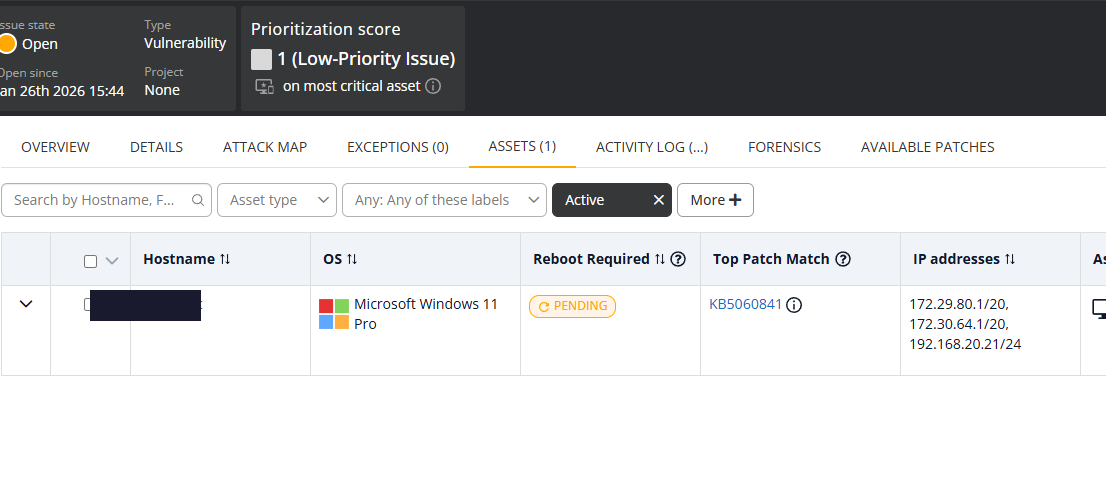Switch to the Attack Map tab
Screen dimensions: 1106x497
(x=265, y=147)
